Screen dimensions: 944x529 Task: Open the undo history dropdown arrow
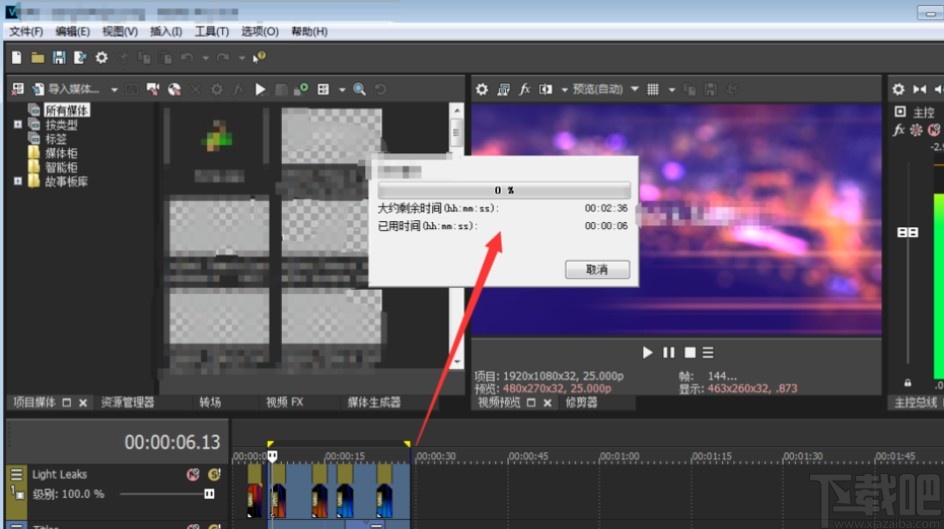coord(205,58)
